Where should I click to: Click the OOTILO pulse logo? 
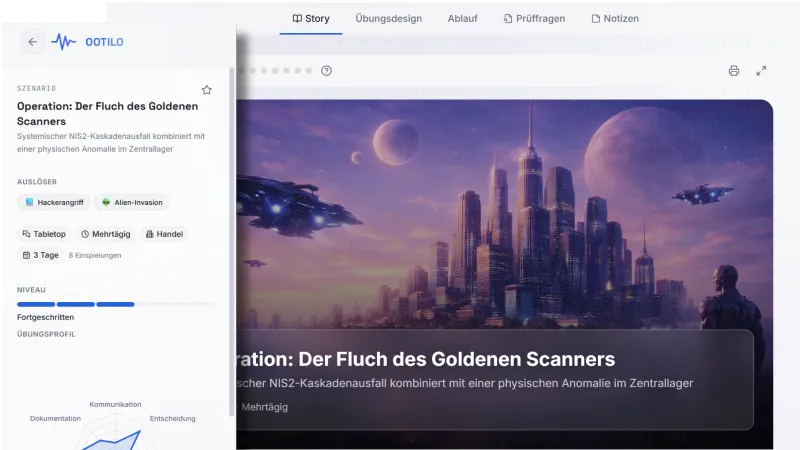pyautogui.click(x=63, y=42)
